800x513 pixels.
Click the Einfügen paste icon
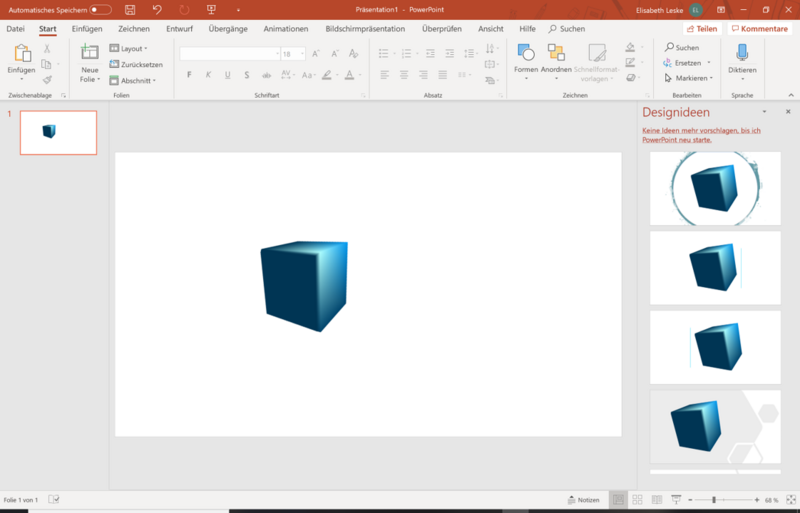(x=21, y=54)
